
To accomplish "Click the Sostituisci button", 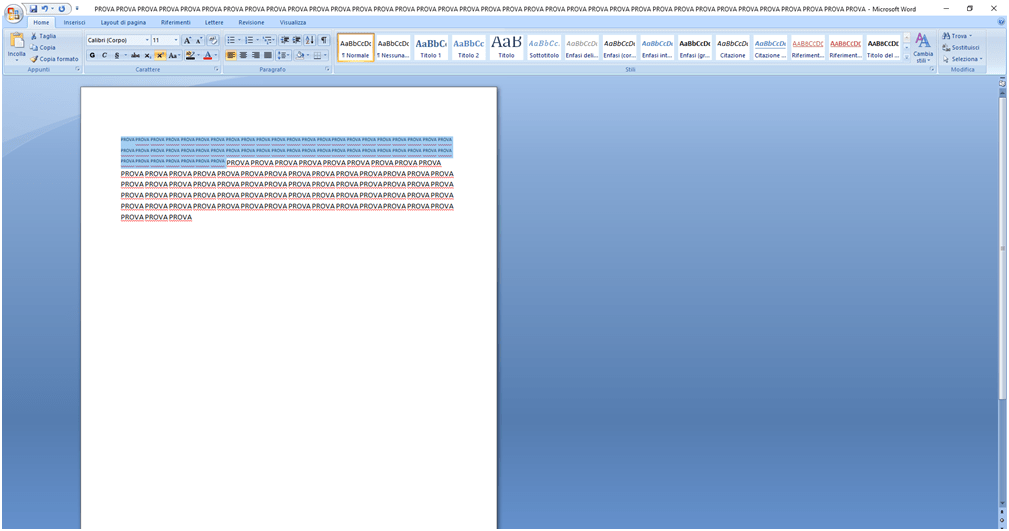I will [x=961, y=47].
